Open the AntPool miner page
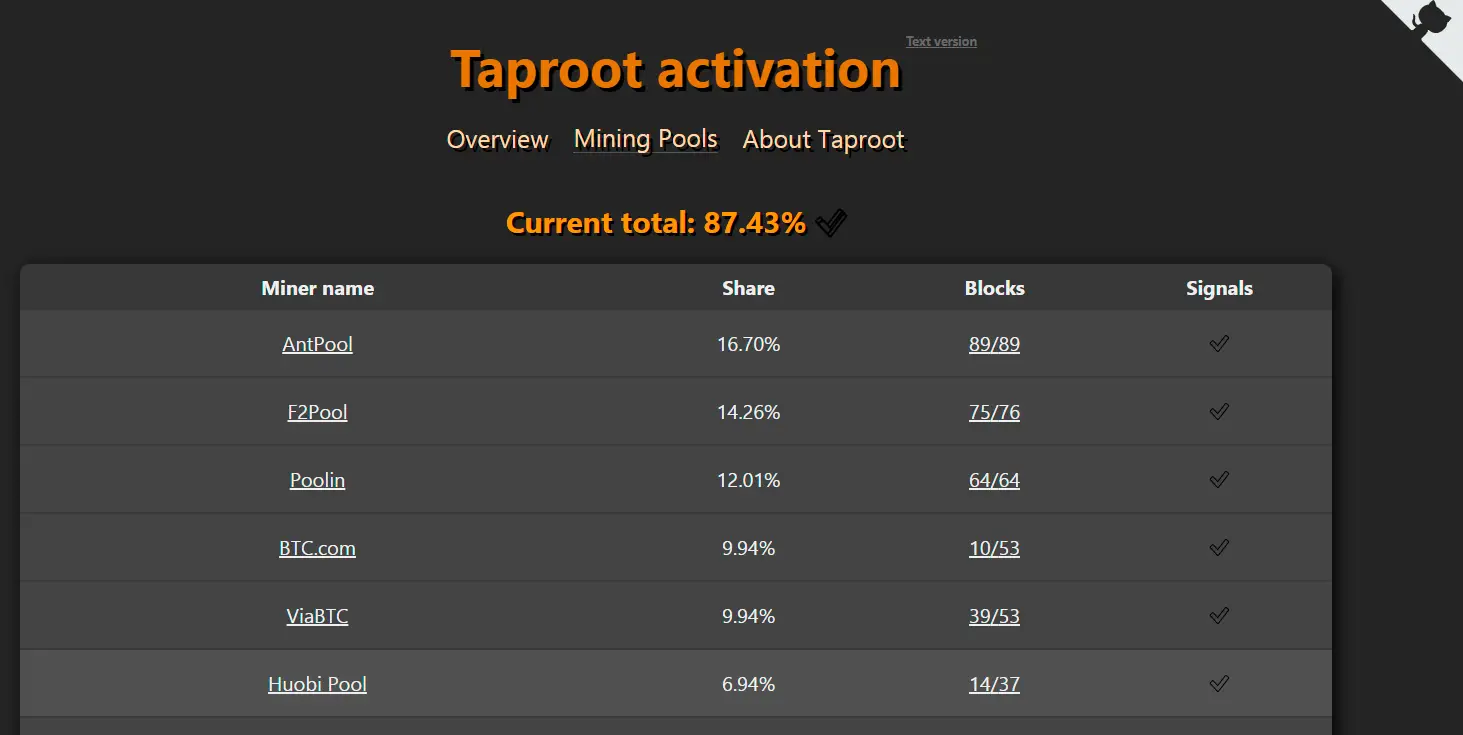 (317, 343)
